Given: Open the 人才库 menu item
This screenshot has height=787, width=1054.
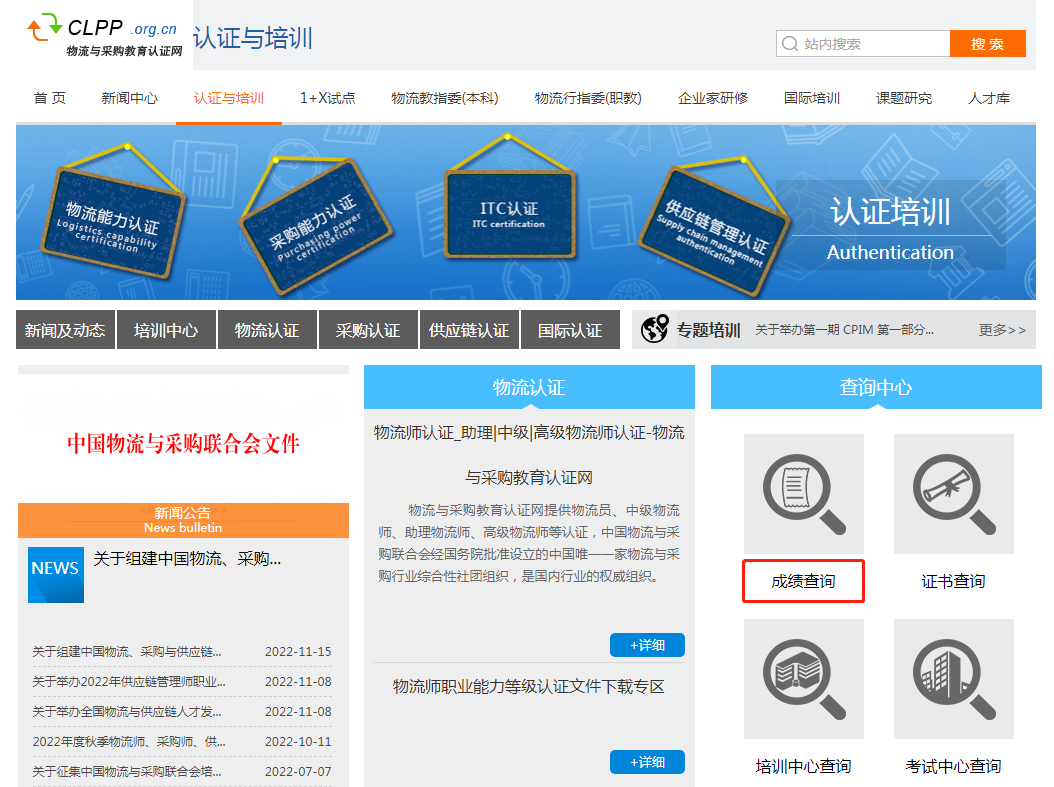Looking at the screenshot, I should [x=989, y=98].
